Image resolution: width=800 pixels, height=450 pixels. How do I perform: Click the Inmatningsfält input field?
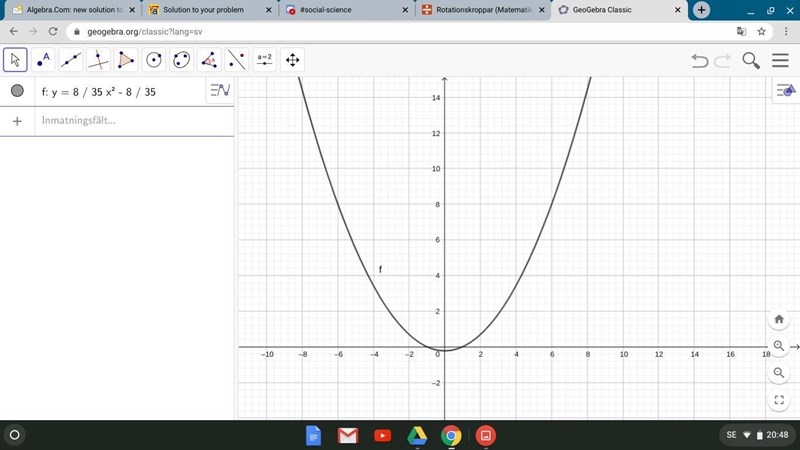tap(130, 121)
